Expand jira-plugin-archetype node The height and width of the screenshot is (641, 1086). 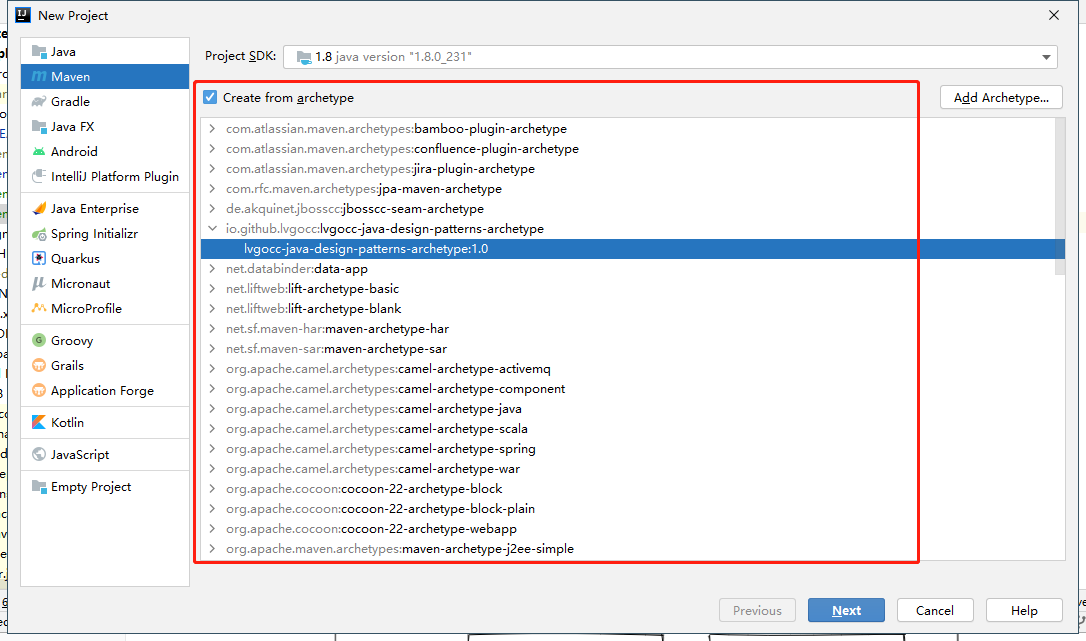pyautogui.click(x=212, y=169)
